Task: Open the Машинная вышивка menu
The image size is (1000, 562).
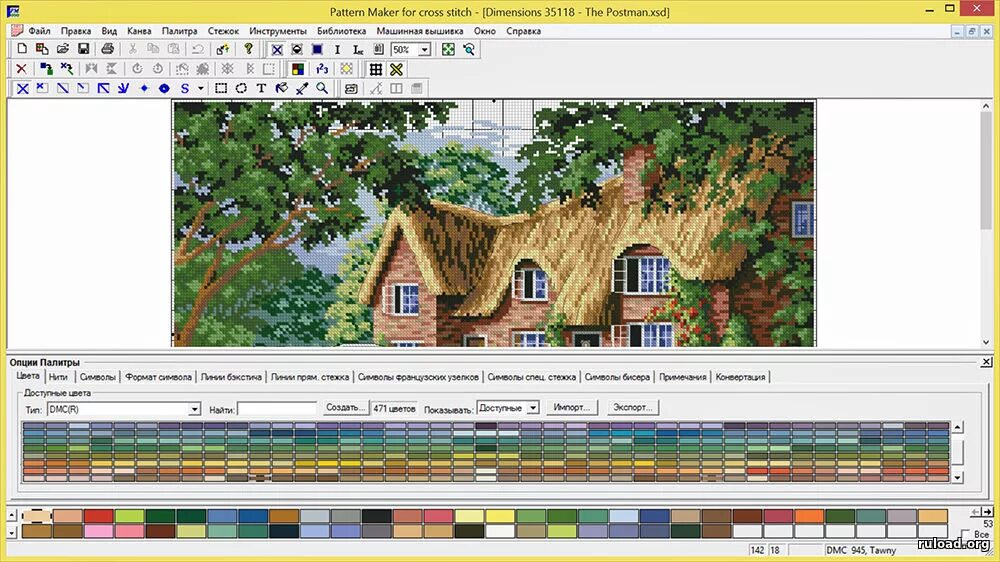Action: (x=420, y=31)
